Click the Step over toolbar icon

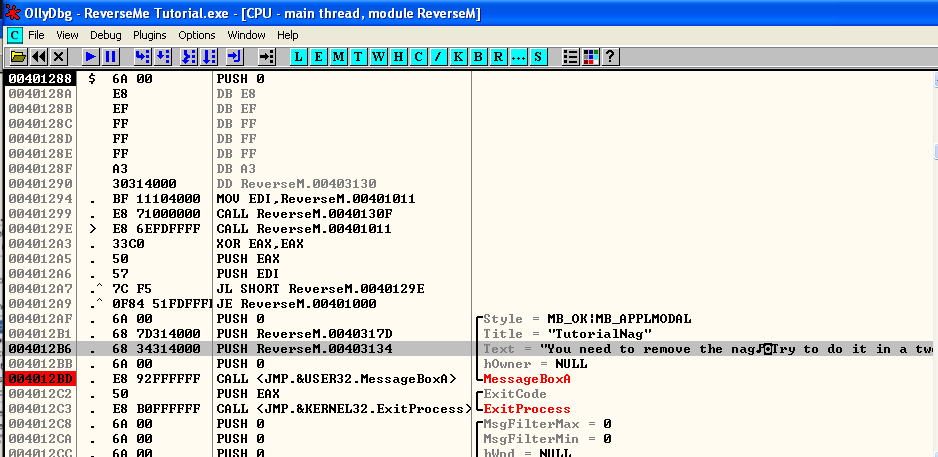click(x=163, y=57)
